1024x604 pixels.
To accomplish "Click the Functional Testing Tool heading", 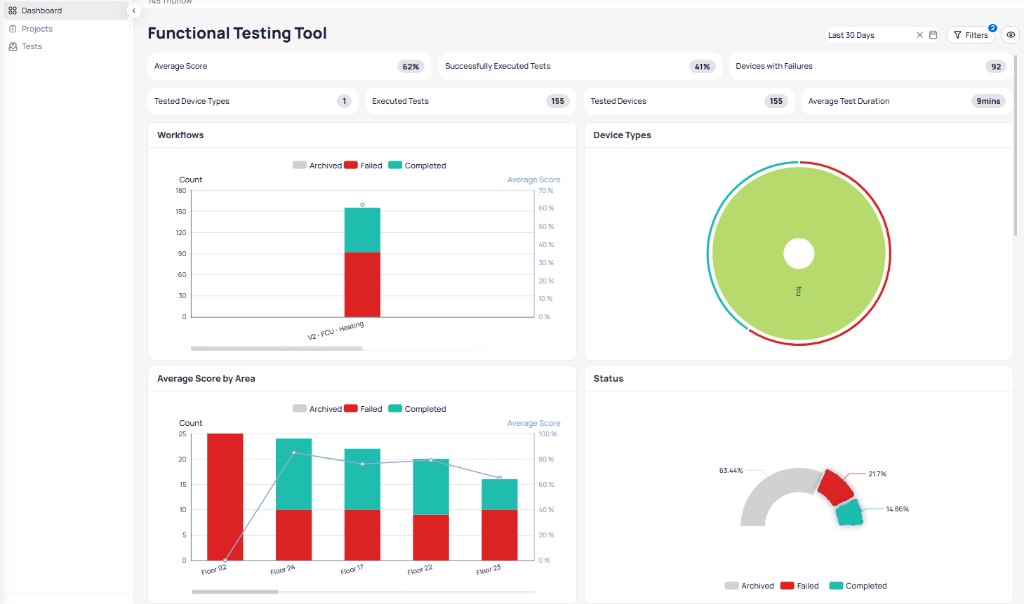I will coord(237,33).
